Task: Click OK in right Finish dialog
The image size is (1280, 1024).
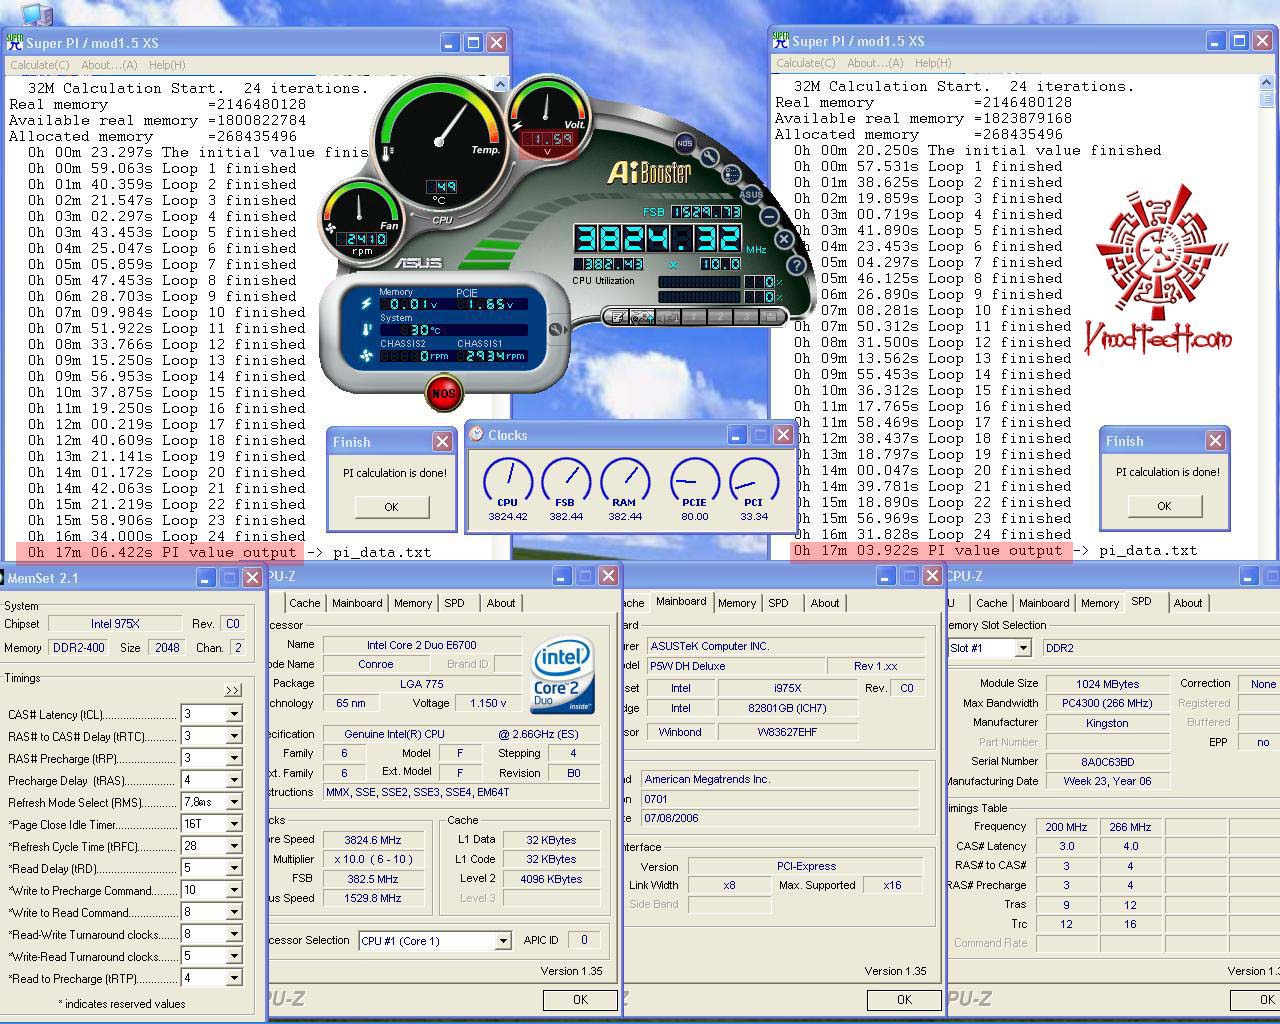Action: coord(1164,506)
